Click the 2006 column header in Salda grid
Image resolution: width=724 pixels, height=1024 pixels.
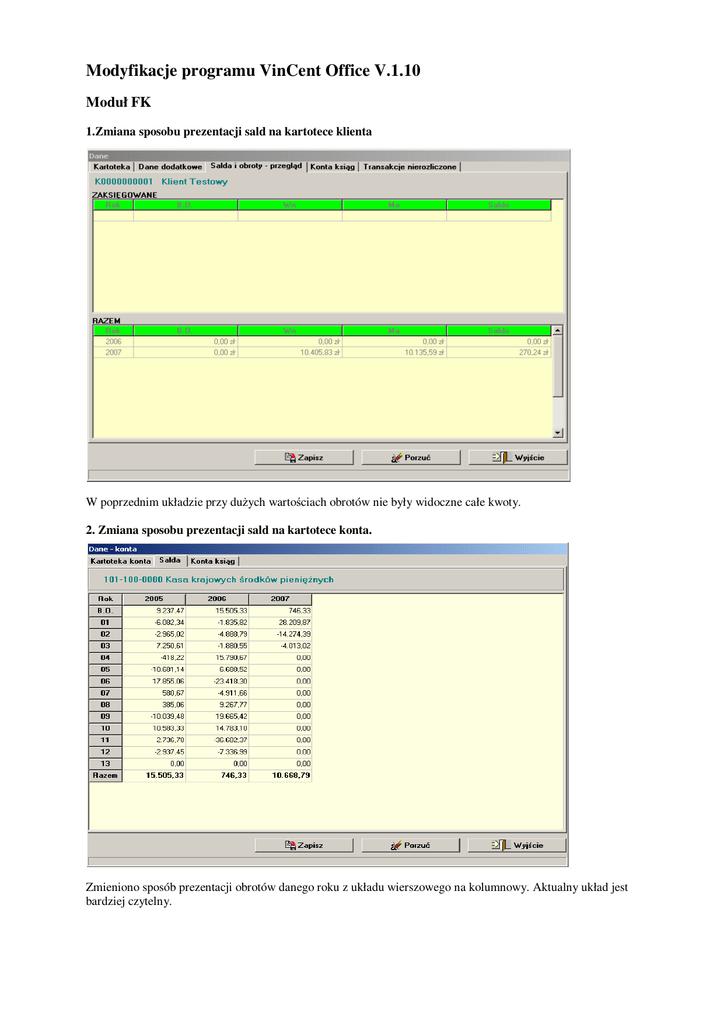[217, 599]
